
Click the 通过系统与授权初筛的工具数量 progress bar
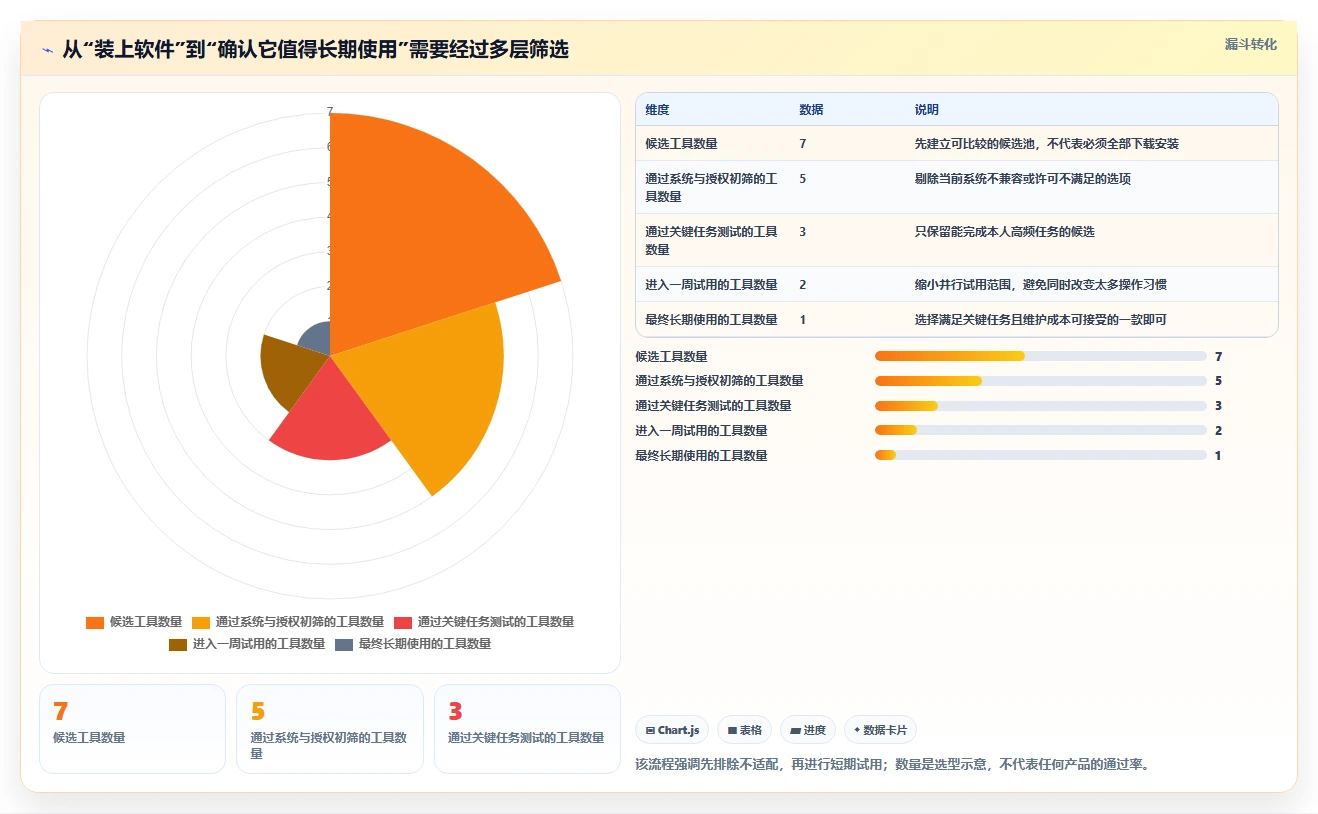(x=1040, y=381)
